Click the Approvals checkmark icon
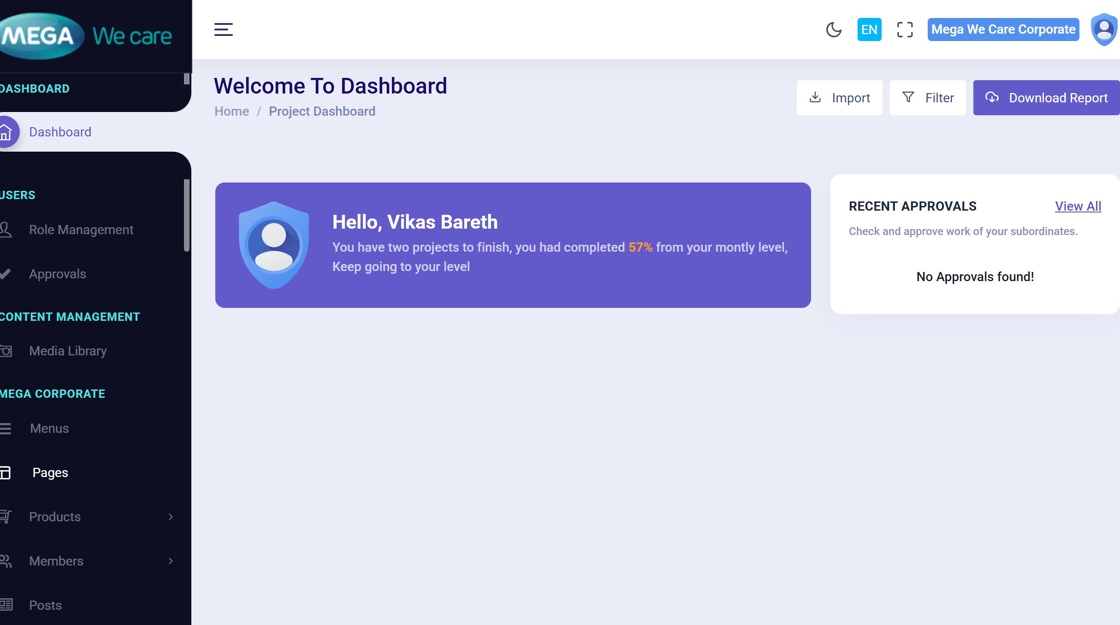 point(6,274)
